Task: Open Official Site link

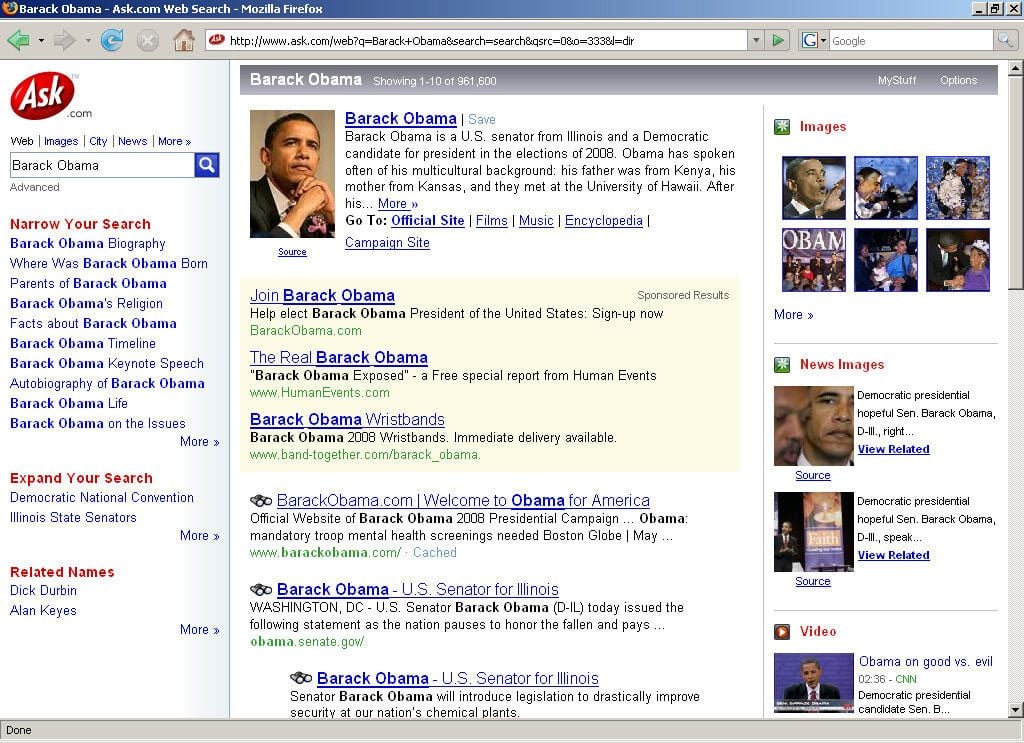Action: pos(428,221)
